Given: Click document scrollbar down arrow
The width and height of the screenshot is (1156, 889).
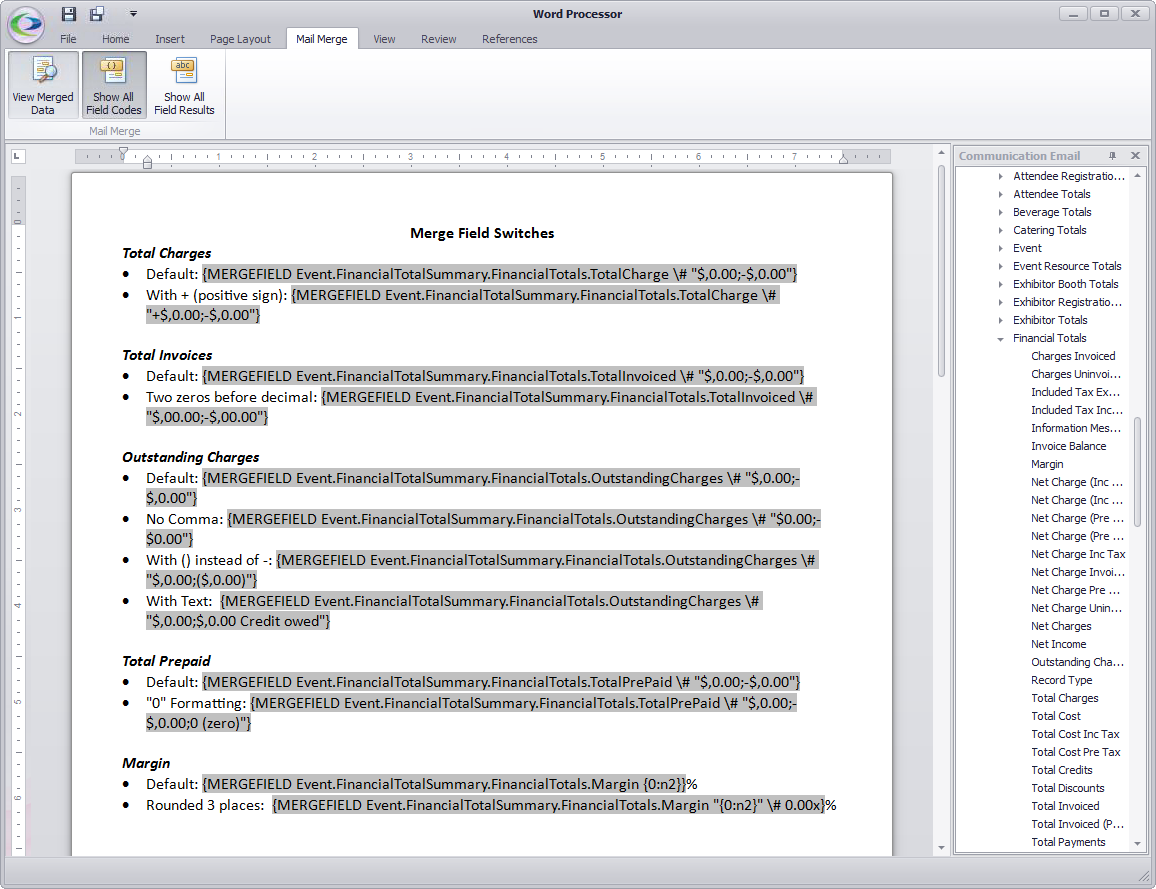Looking at the screenshot, I should (941, 848).
